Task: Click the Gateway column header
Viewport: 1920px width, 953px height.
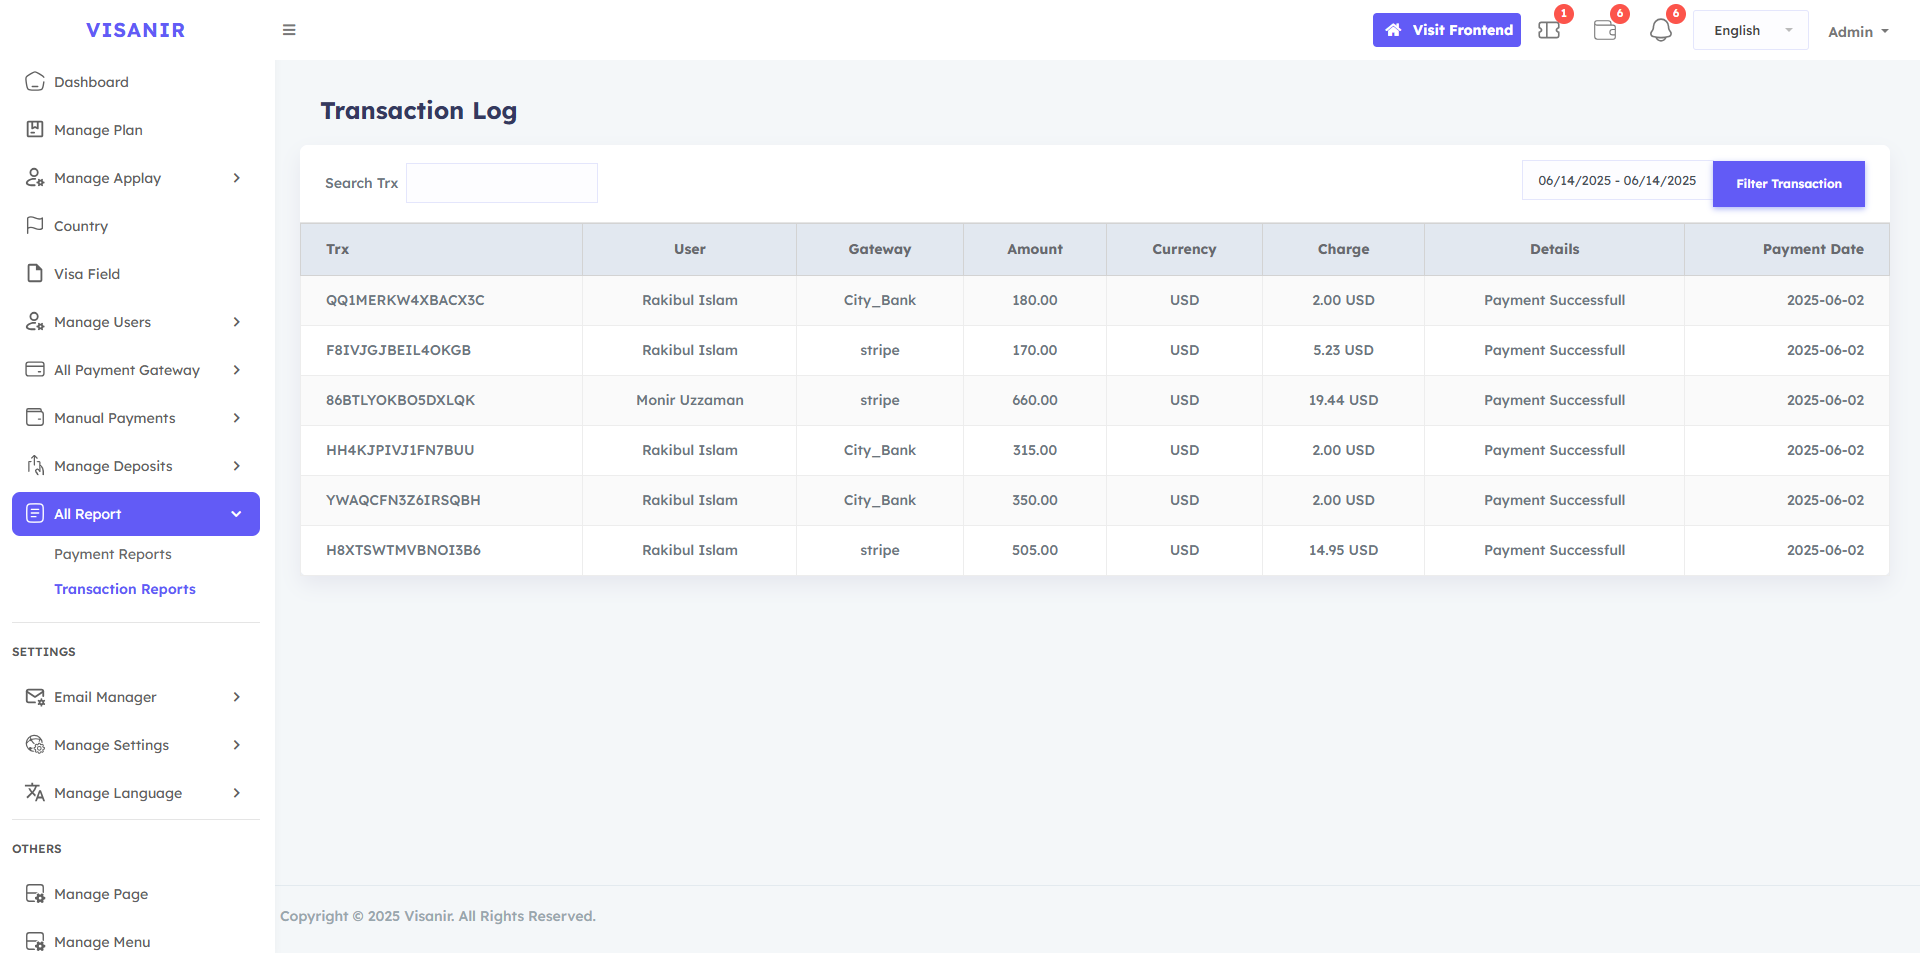Action: point(880,249)
